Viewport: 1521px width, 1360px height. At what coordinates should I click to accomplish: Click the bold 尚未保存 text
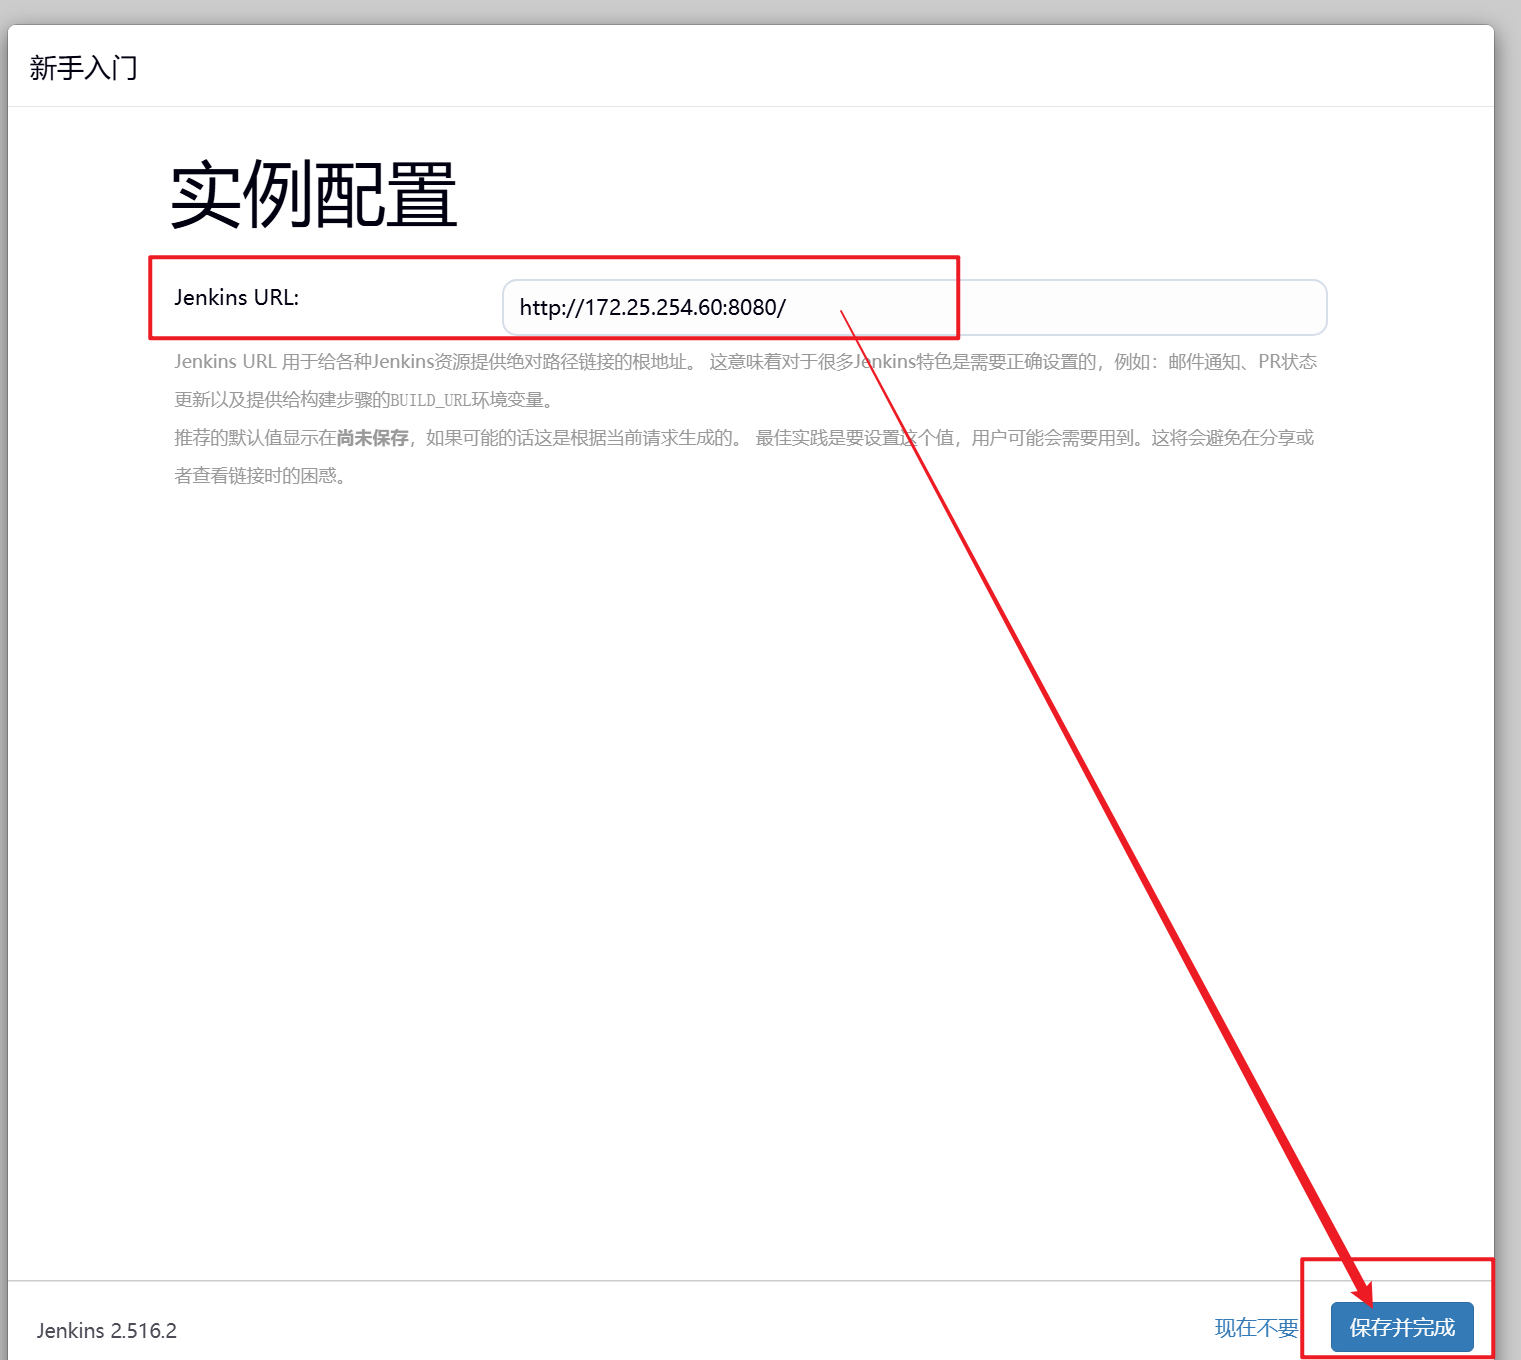[x=372, y=438]
